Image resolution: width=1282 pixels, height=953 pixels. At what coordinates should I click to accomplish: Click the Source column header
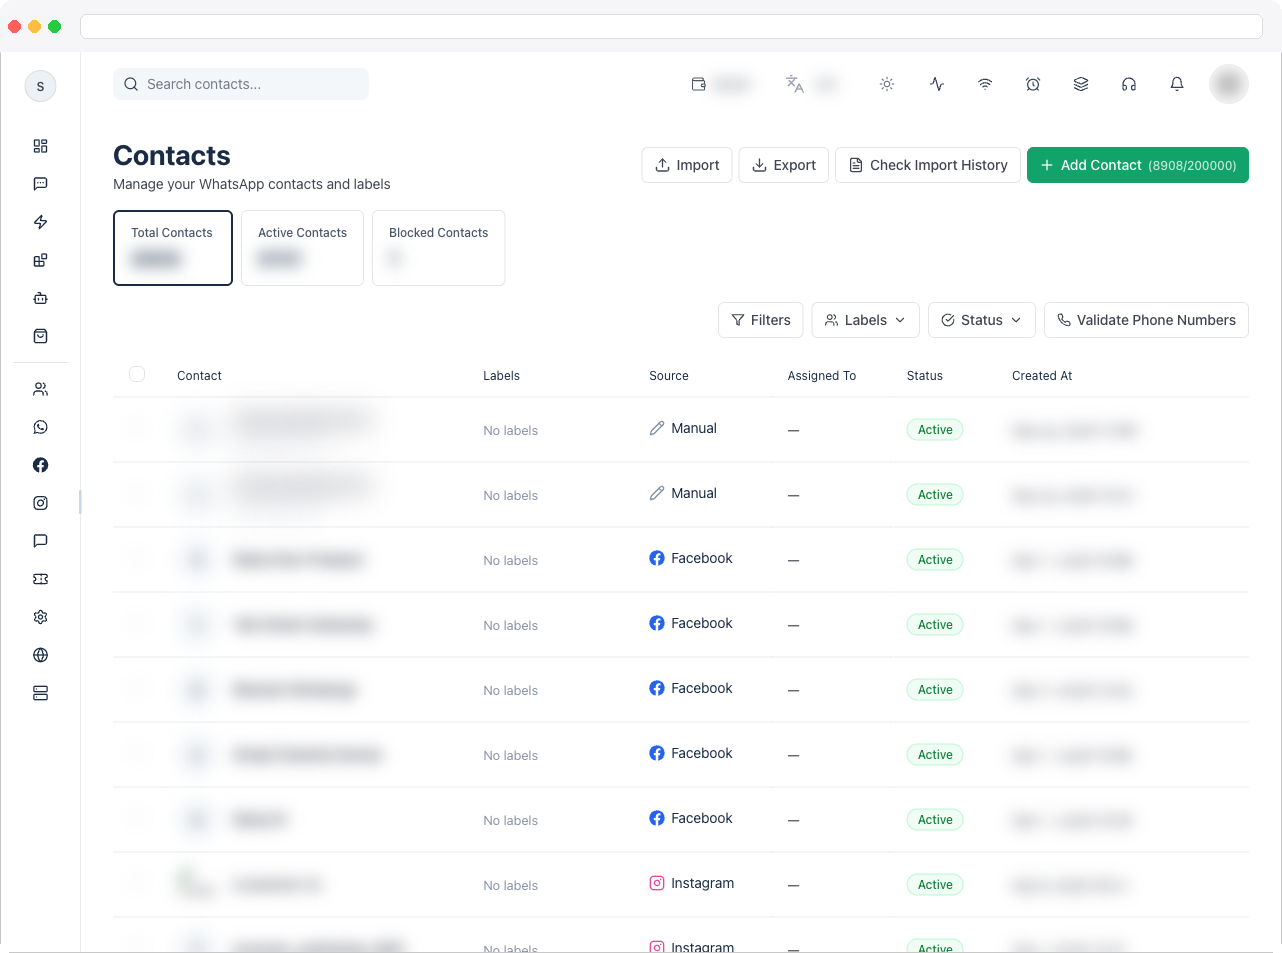click(x=669, y=376)
